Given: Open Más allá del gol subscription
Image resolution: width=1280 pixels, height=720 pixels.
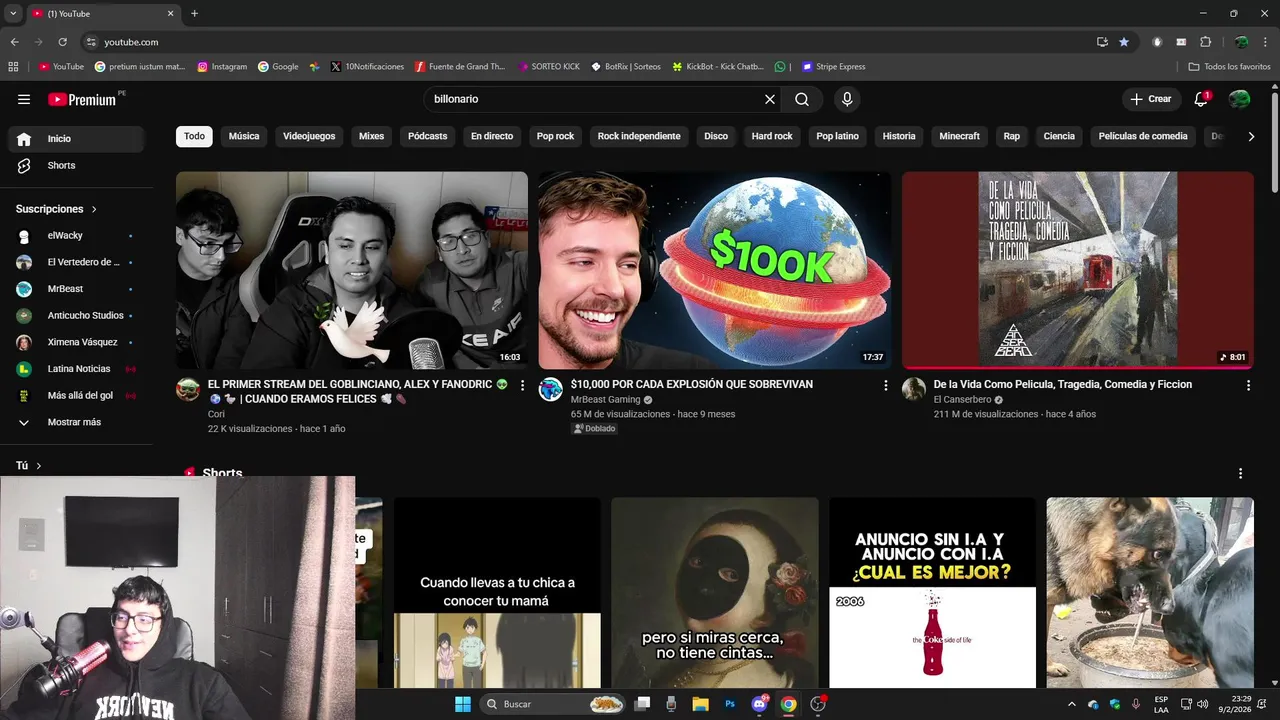Looking at the screenshot, I should click(76, 396).
